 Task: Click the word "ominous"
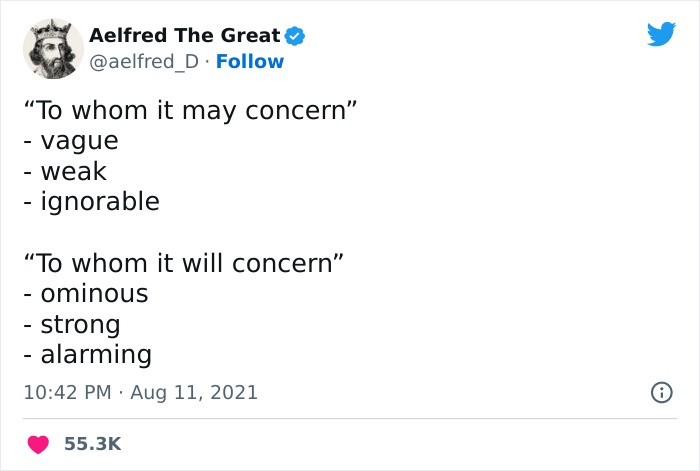click(94, 294)
